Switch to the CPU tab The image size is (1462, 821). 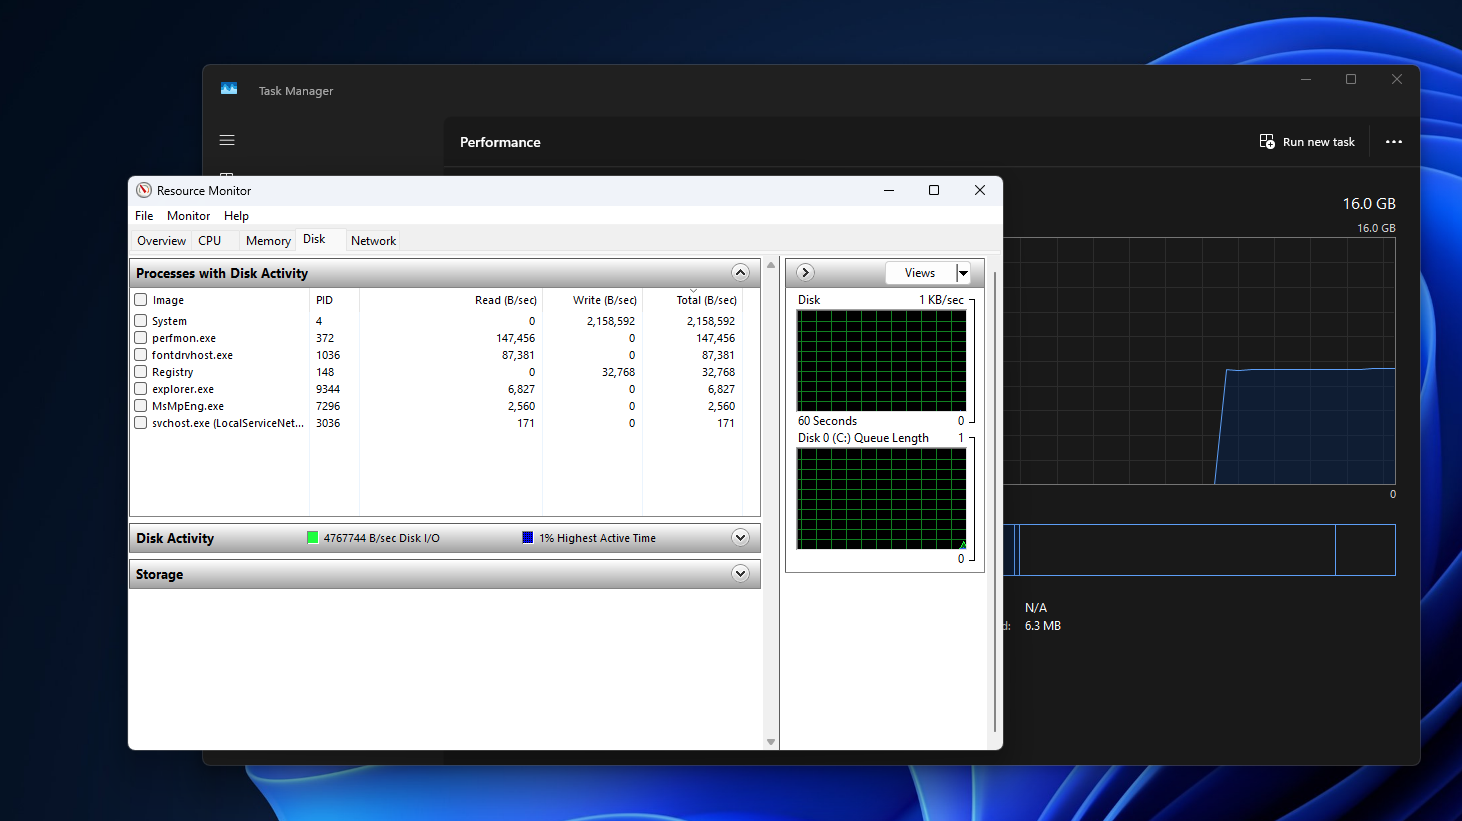click(209, 241)
